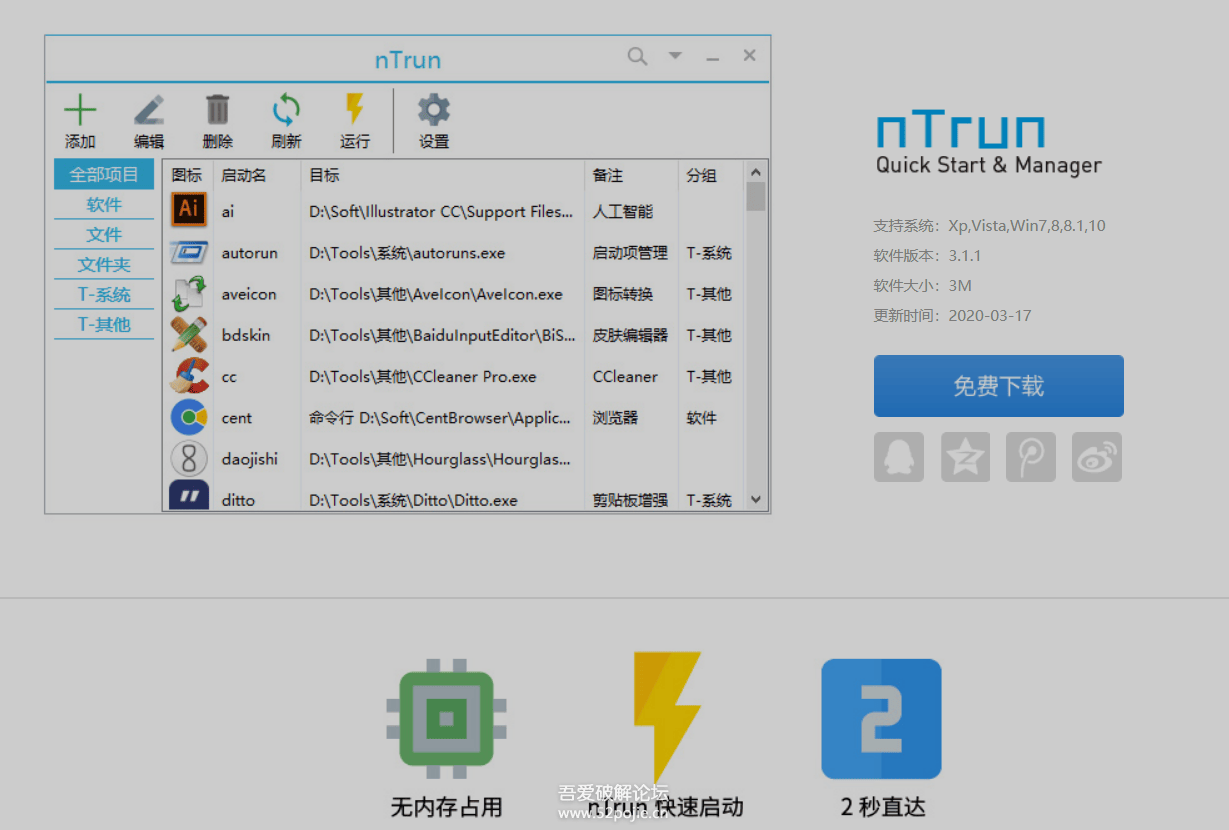Click the Run (运行) lightning icon
1229x830 pixels.
tap(354, 109)
